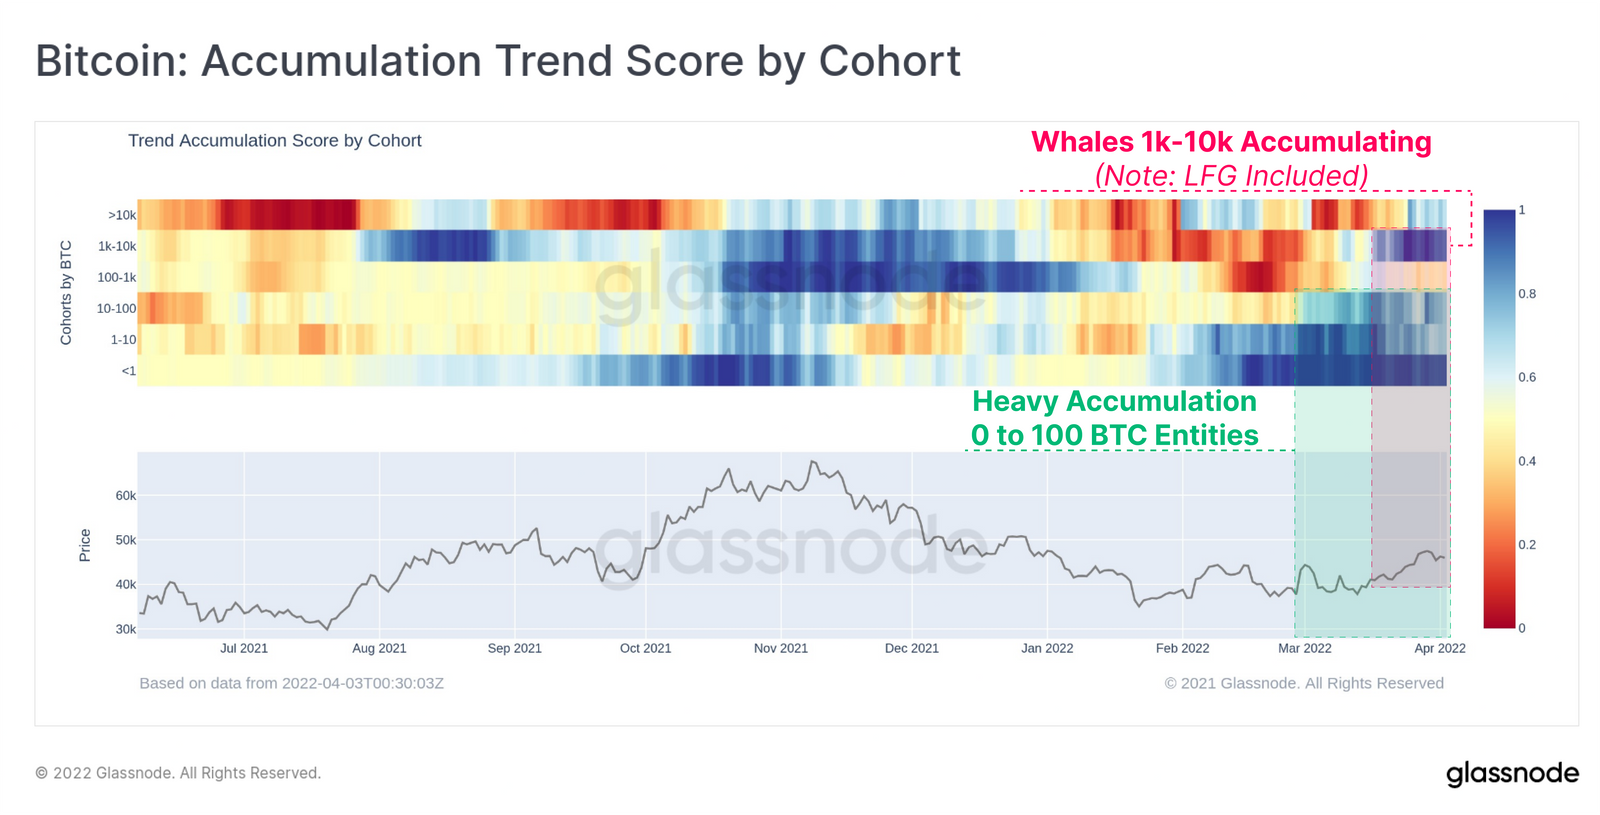Select the 1k-10k cohort row label
The image size is (1600, 815).
coord(117,246)
